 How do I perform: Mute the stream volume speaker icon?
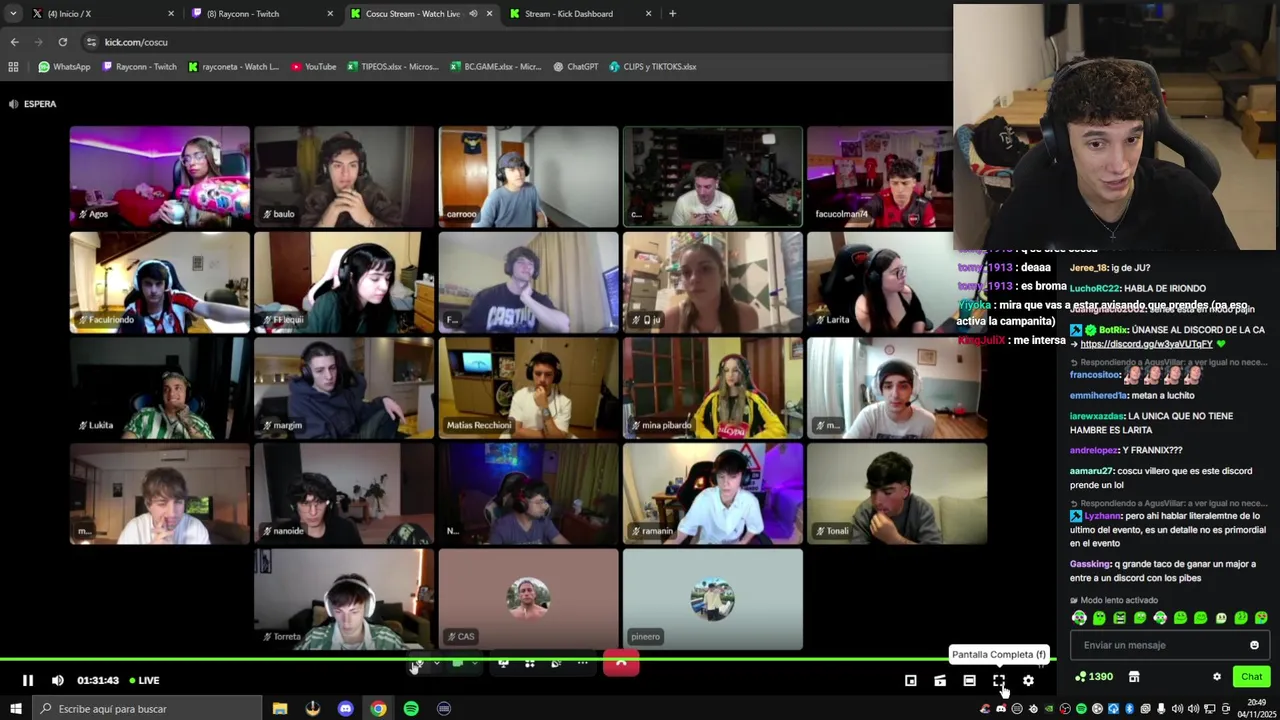coord(58,680)
